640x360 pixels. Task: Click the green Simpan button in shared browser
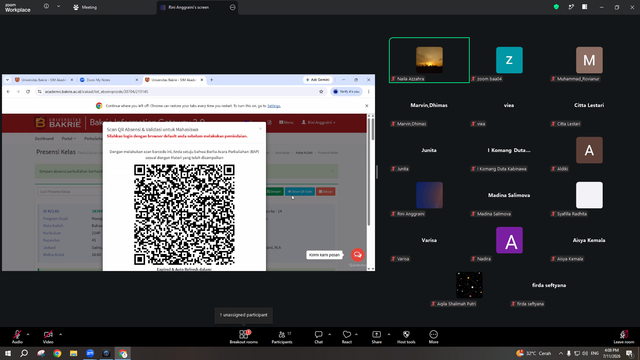click(274, 191)
